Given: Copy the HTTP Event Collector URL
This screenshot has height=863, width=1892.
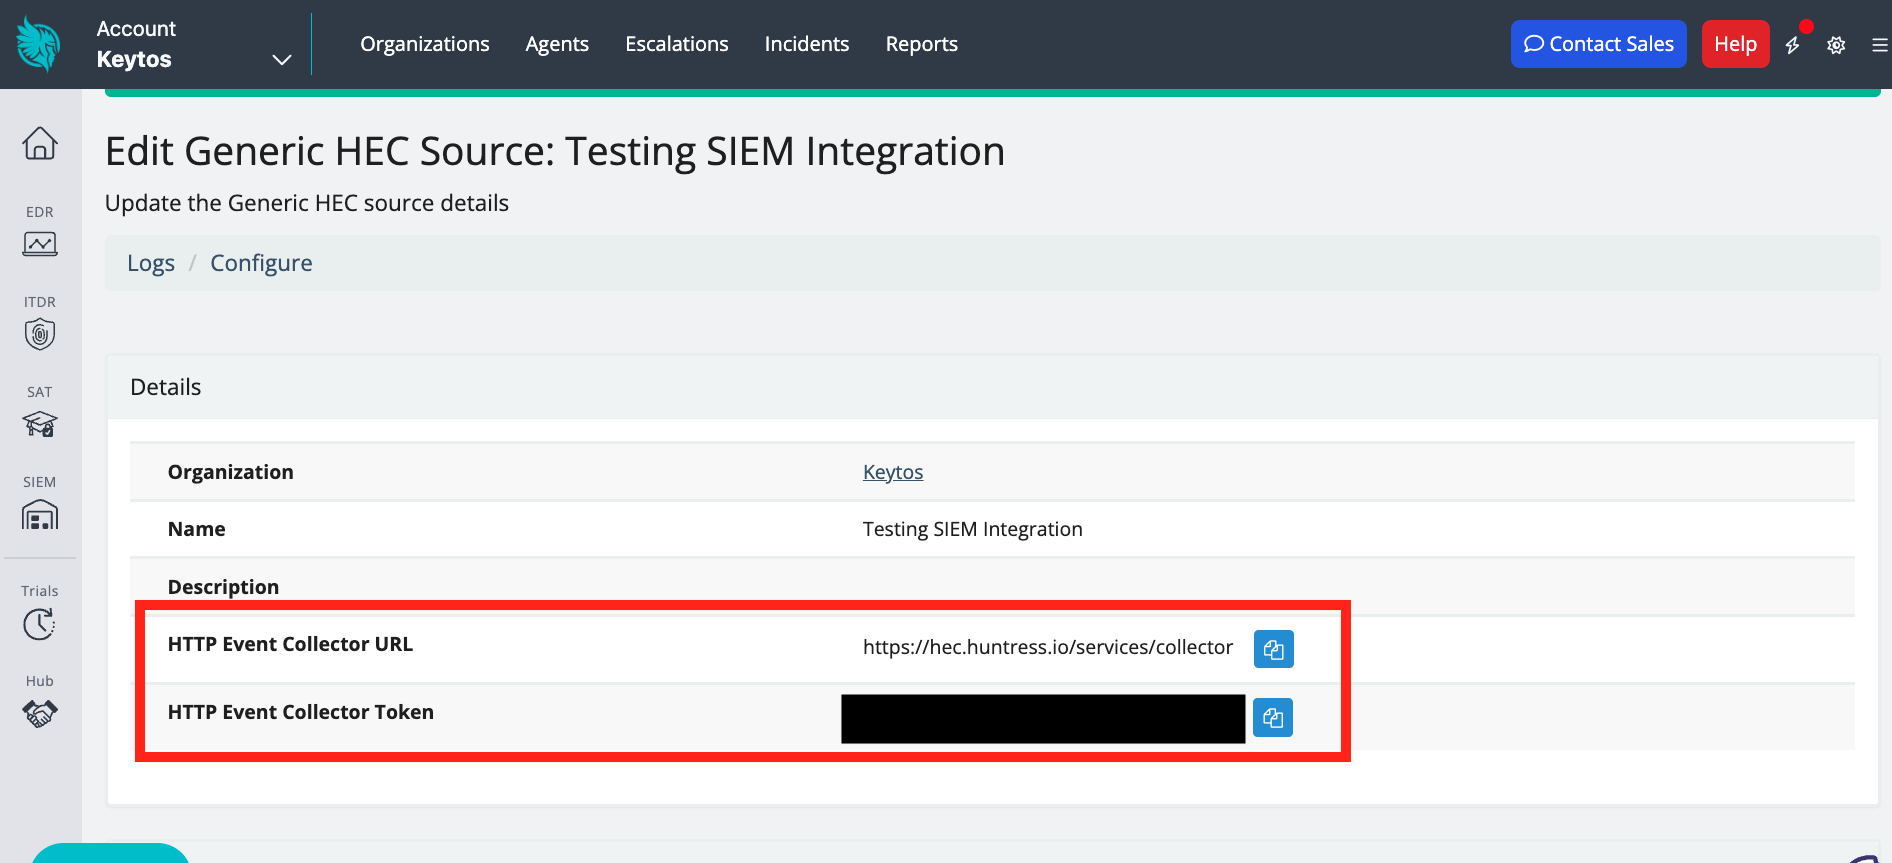Looking at the screenshot, I should pyautogui.click(x=1273, y=649).
